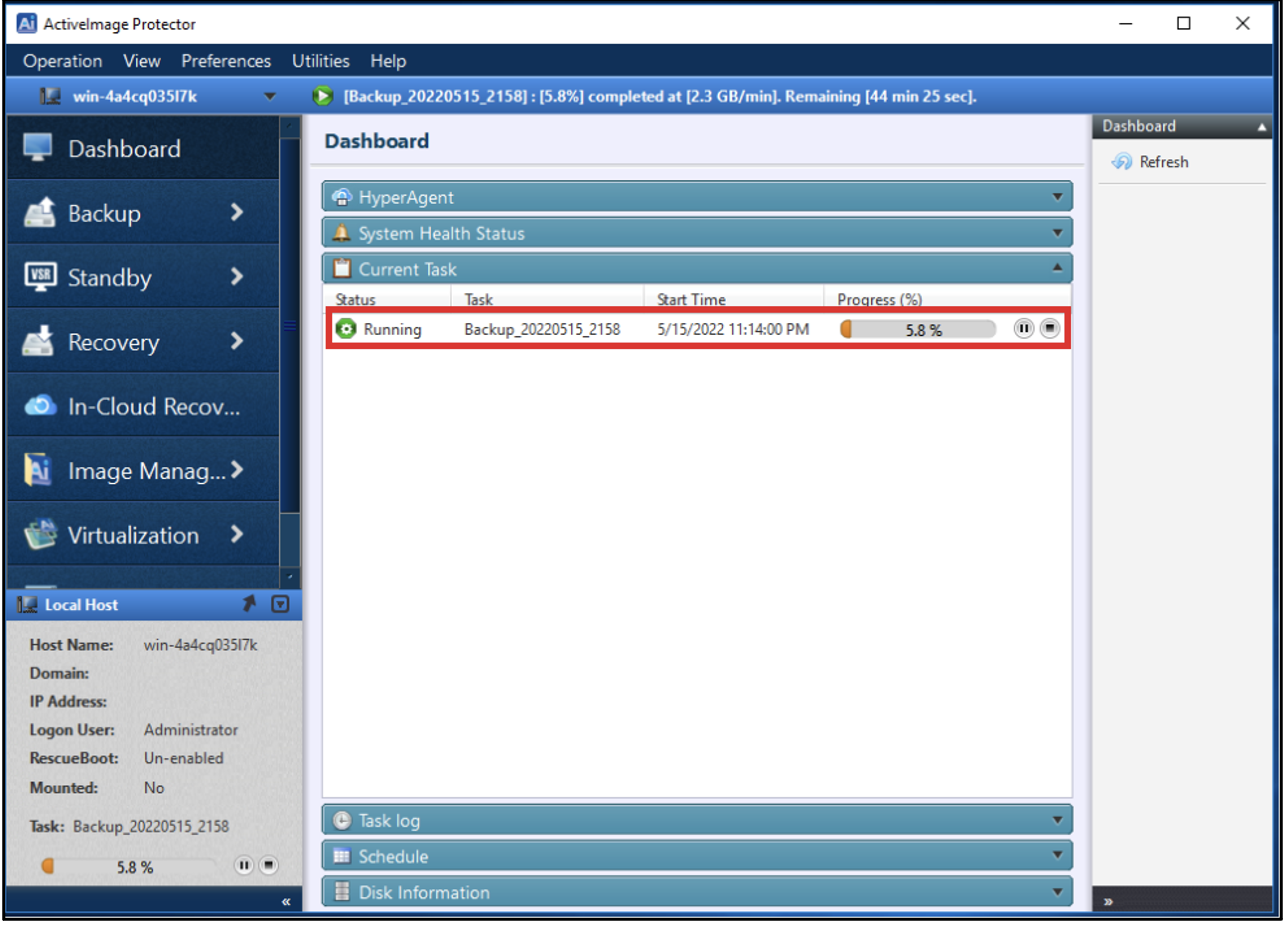This screenshot has height=926, width=1288.
Task: Sort by the Start Time column header
Action: pyautogui.click(x=734, y=299)
